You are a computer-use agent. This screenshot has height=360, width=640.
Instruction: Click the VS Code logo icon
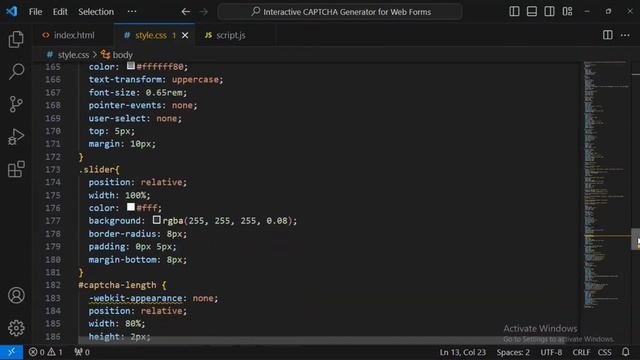pyautogui.click(x=11, y=11)
